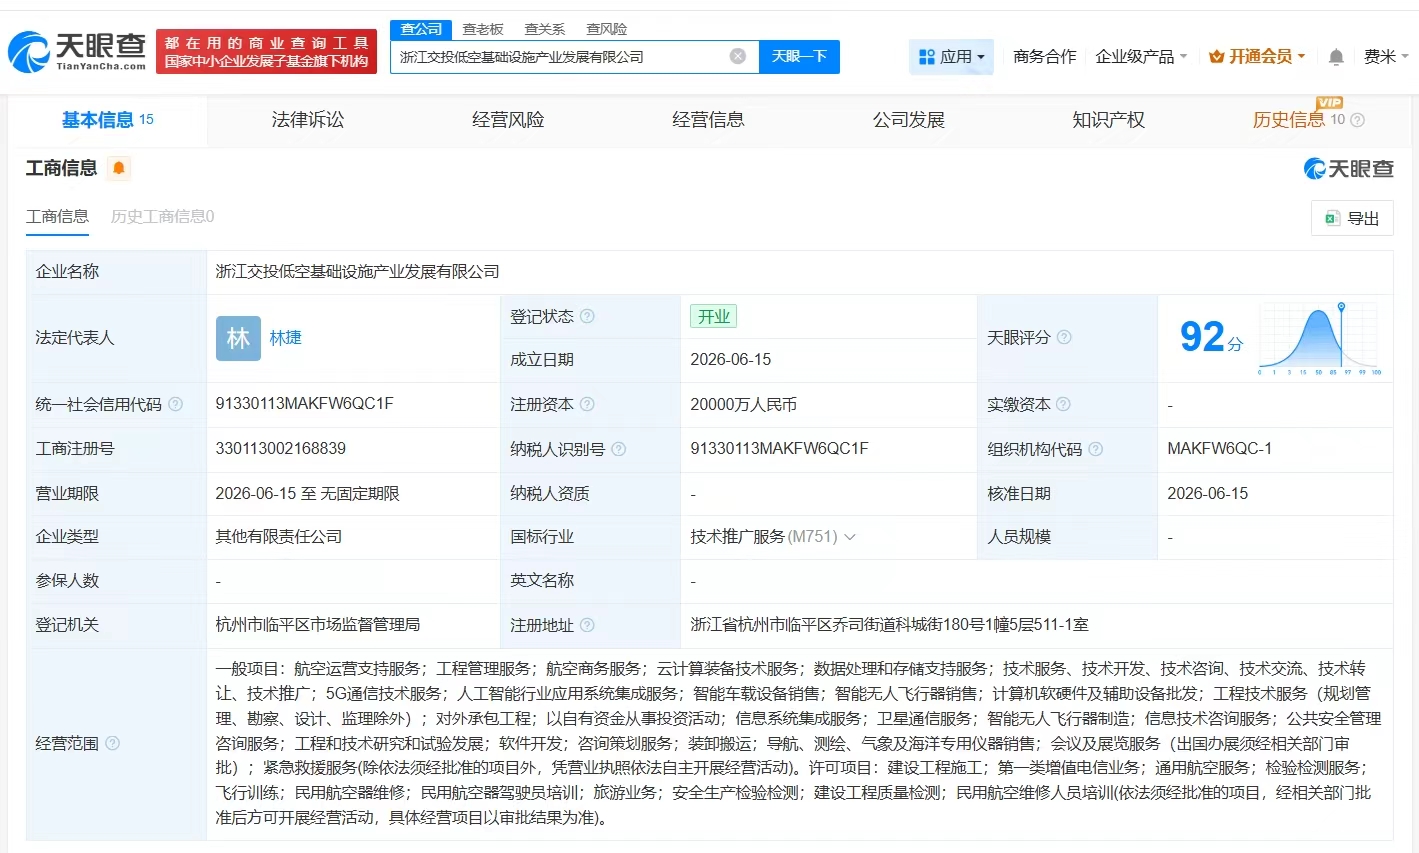Click 2026-06-15 至 无固定期限 business term
Viewport: 1419px width, 853px height.
pyautogui.click(x=307, y=493)
